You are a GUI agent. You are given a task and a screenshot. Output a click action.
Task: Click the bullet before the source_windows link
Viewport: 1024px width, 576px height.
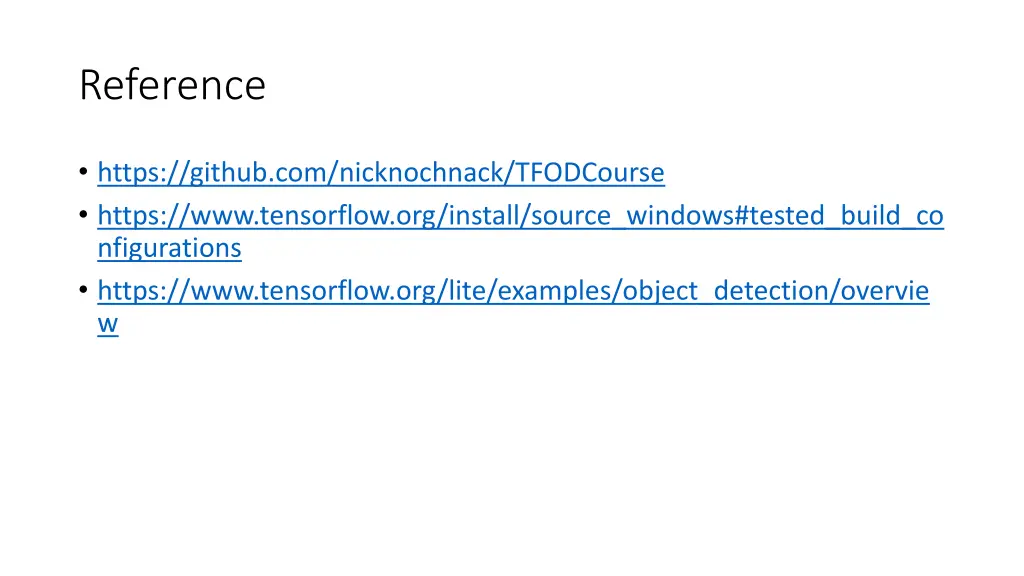click(x=84, y=214)
